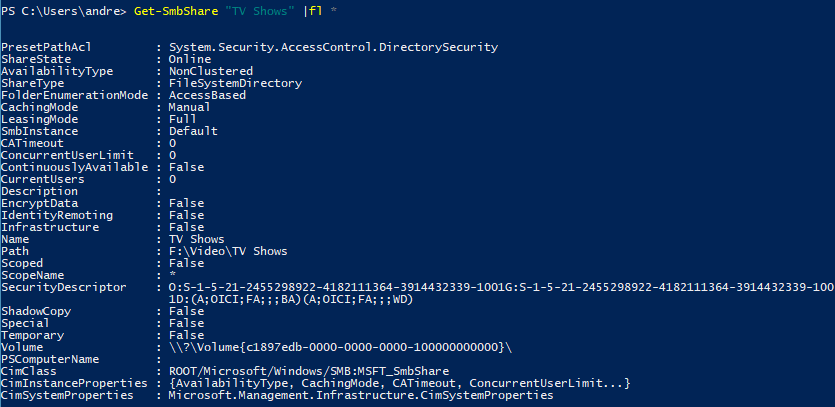Viewport: 835px width, 407px height.
Task: Click the FolderEnumerationMode value AccessBased
Action: [208, 95]
